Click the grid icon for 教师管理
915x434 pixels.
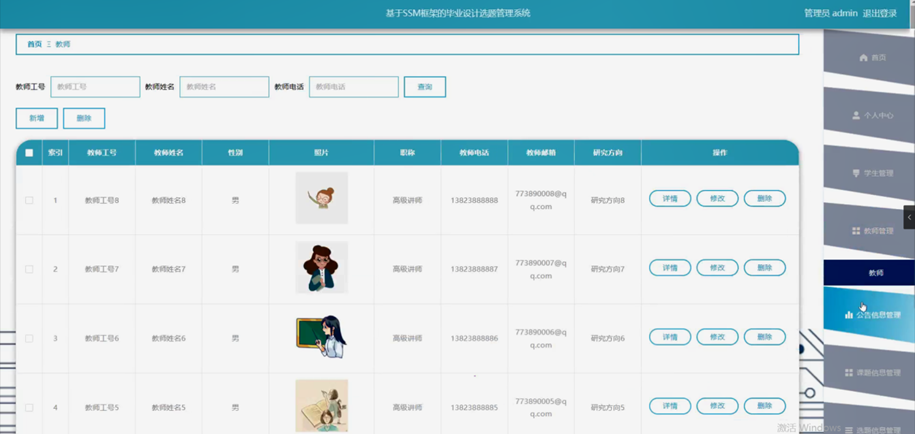point(856,231)
